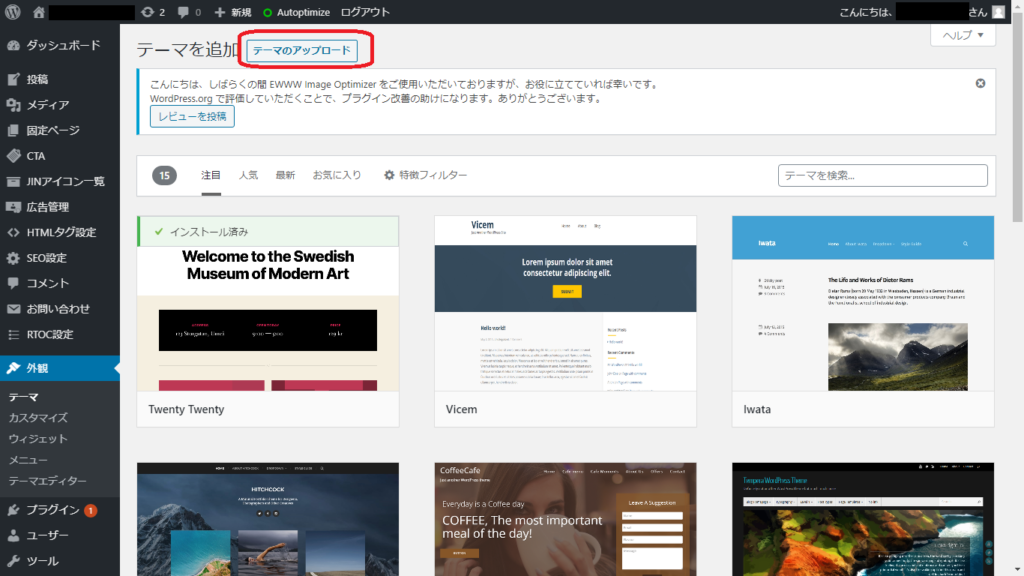Click the Iwata theme name label

click(x=757, y=409)
